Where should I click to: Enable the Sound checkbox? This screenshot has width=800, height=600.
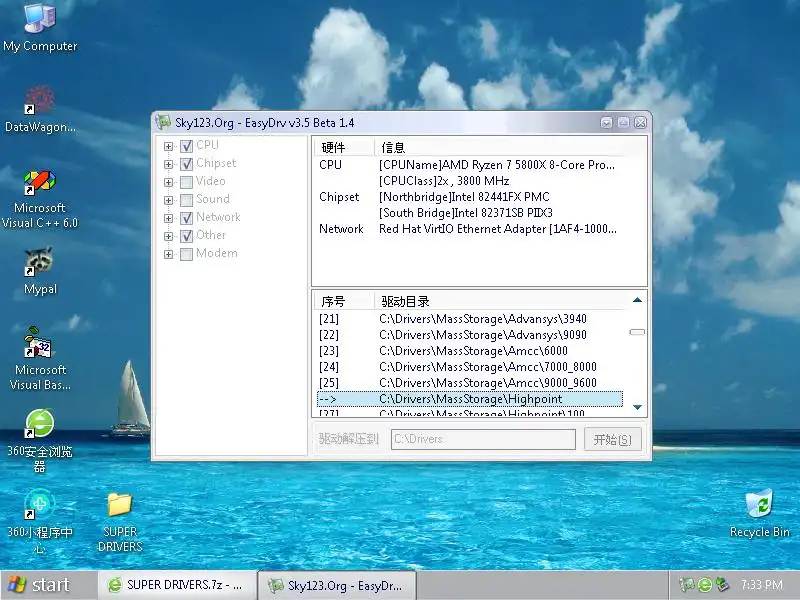186,199
